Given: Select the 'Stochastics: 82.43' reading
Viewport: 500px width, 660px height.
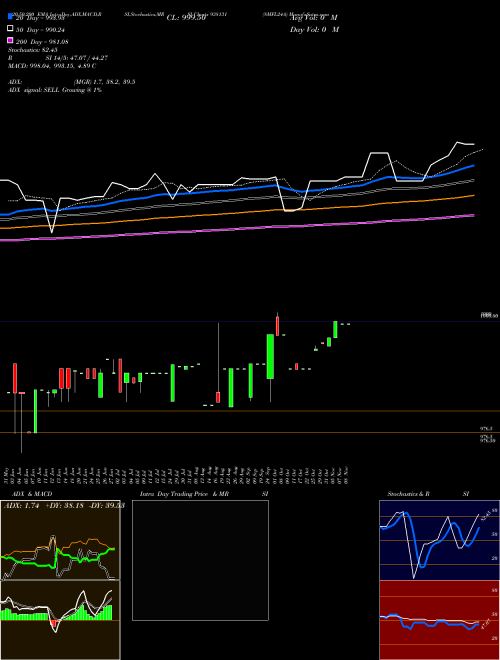Looking at the screenshot, I should [x=32, y=50].
